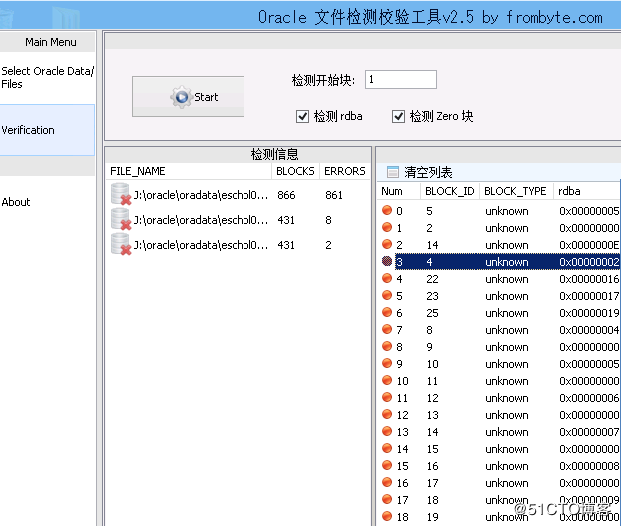Click the 清空列表 list icon
621x526 pixels.
point(393,172)
